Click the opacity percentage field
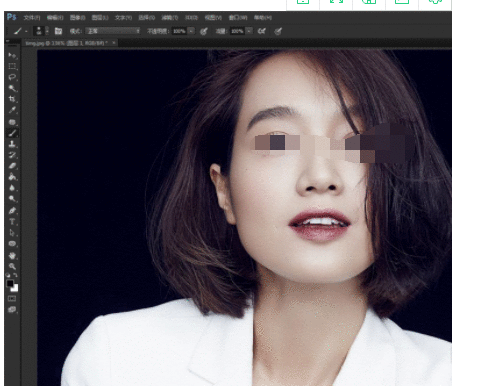The image size is (478, 386). 179,31
